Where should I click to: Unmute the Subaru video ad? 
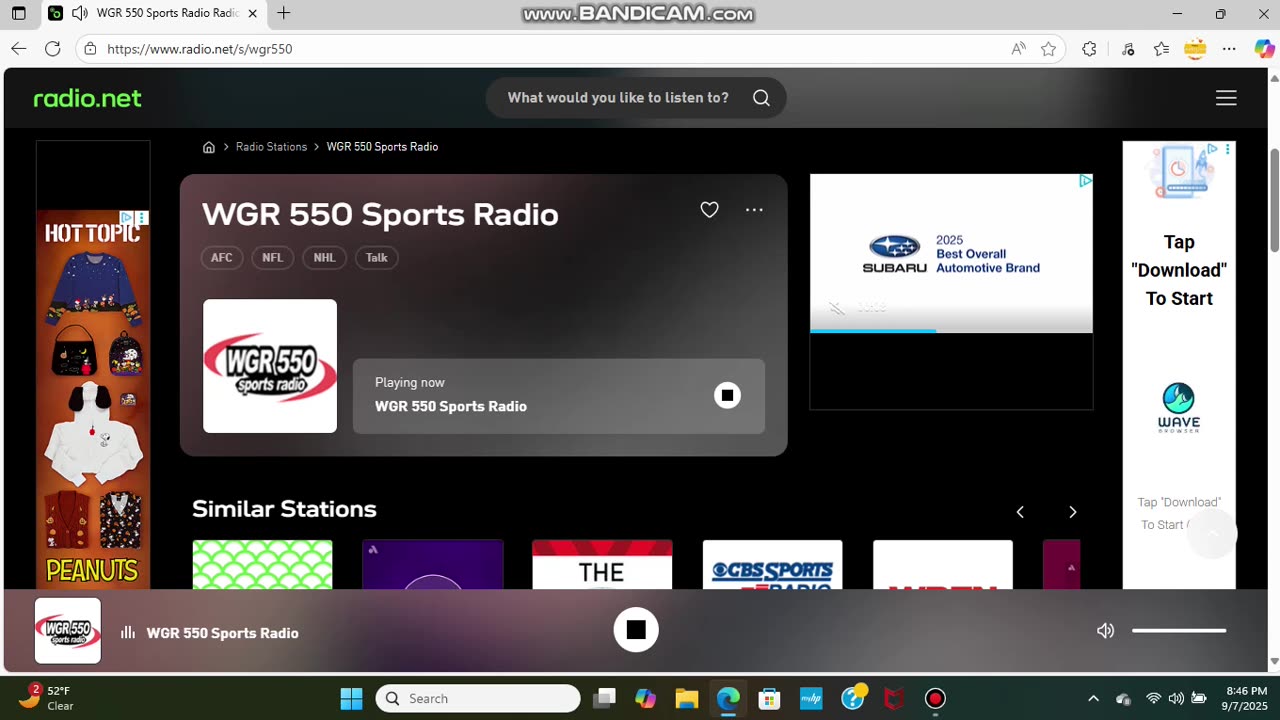click(x=836, y=308)
